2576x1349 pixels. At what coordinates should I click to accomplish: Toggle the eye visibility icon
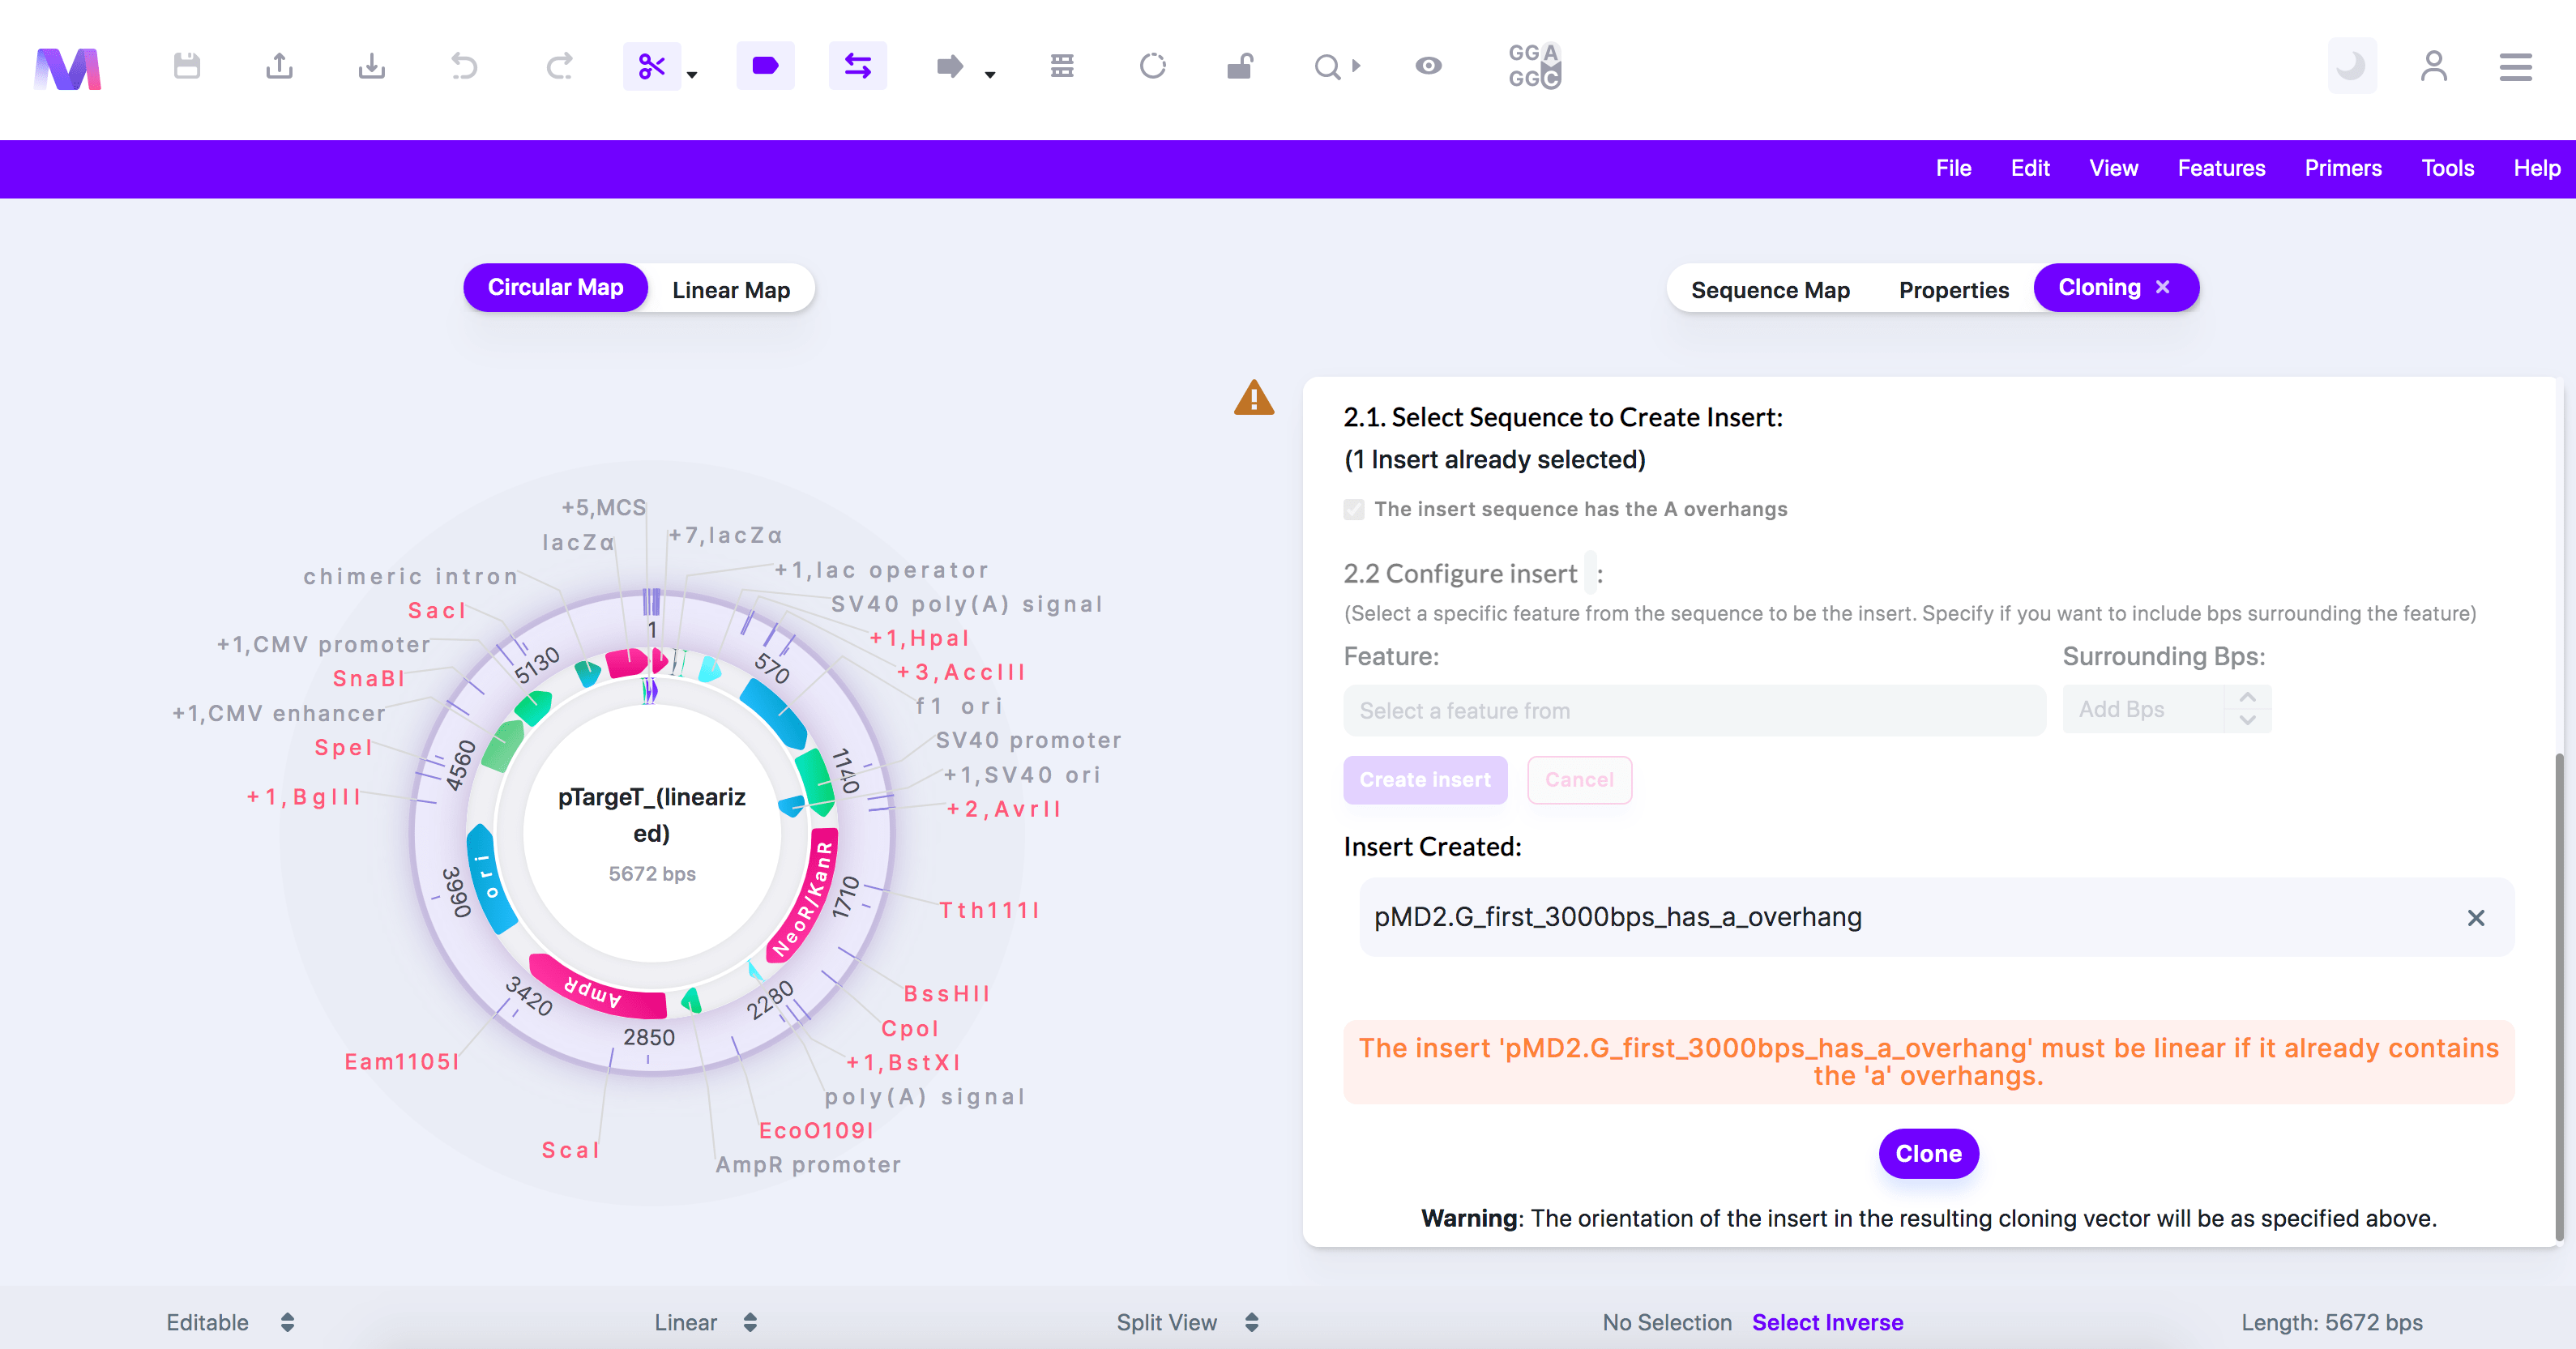tap(1428, 66)
